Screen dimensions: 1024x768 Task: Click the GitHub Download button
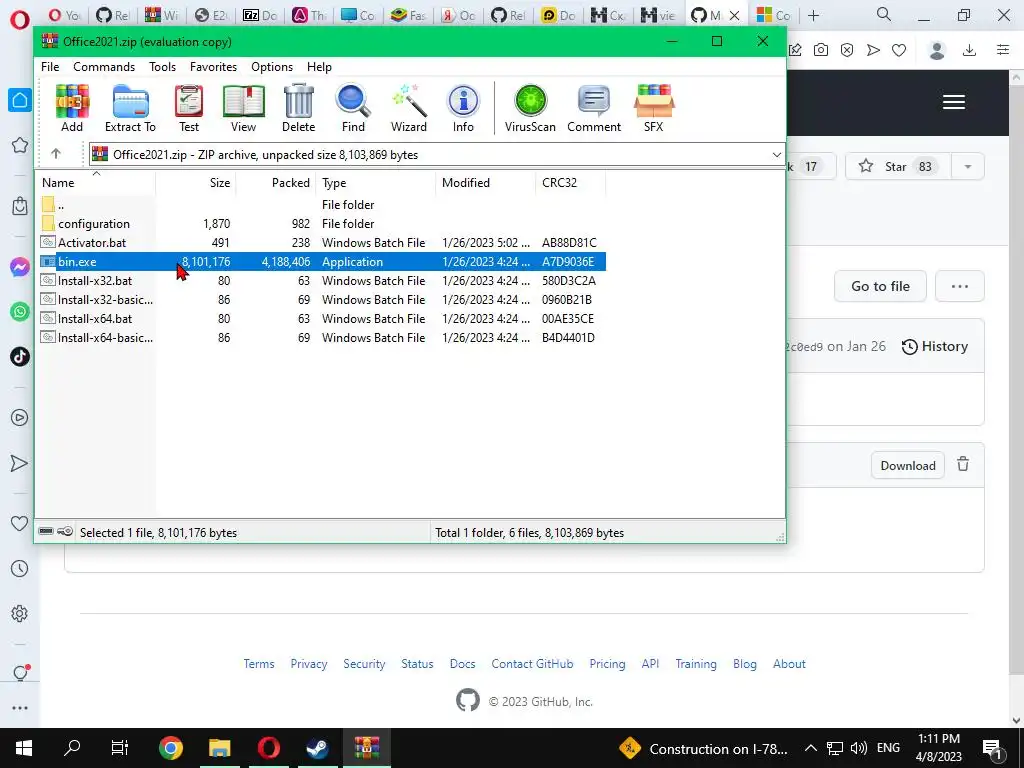tap(908, 466)
